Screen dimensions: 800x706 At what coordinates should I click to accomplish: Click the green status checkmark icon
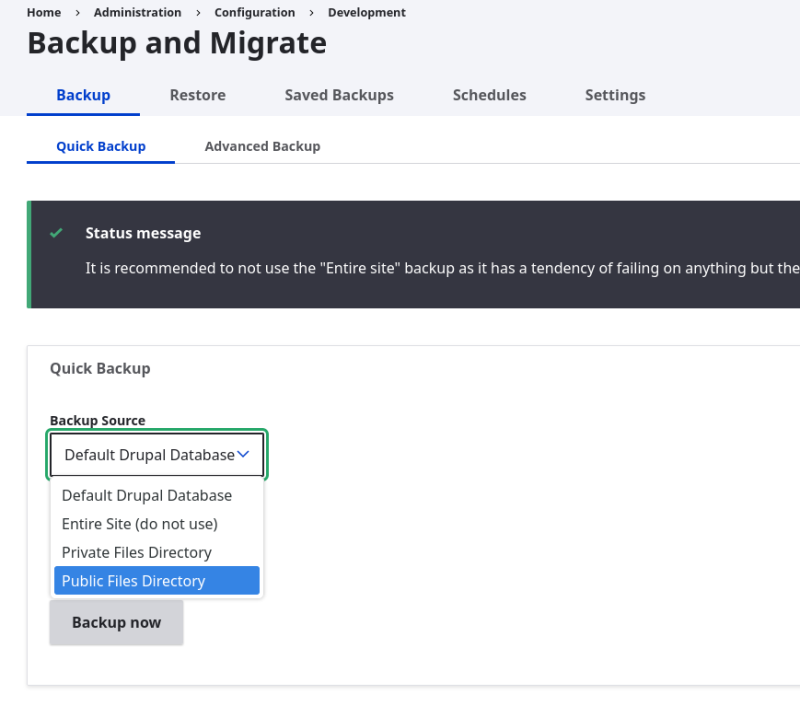click(56, 233)
